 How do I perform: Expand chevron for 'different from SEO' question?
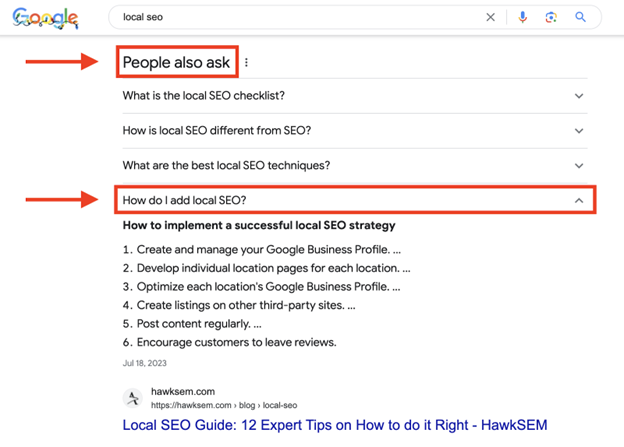(578, 131)
